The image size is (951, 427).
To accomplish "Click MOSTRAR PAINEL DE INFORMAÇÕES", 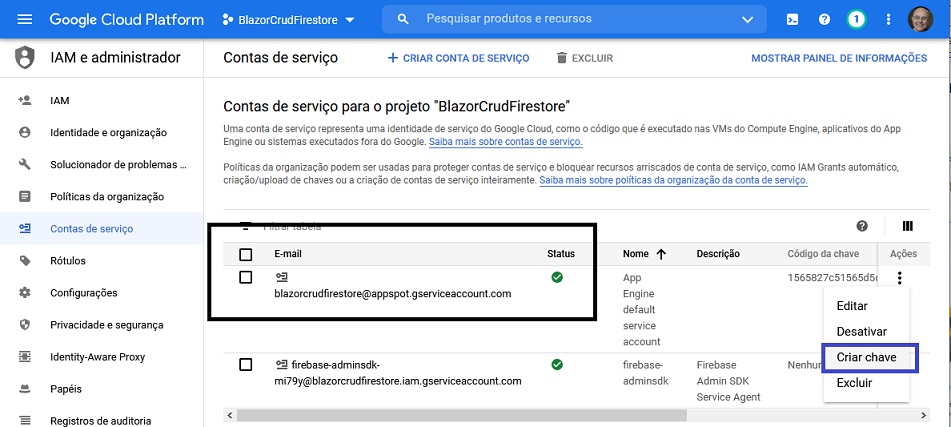I will (839, 58).
